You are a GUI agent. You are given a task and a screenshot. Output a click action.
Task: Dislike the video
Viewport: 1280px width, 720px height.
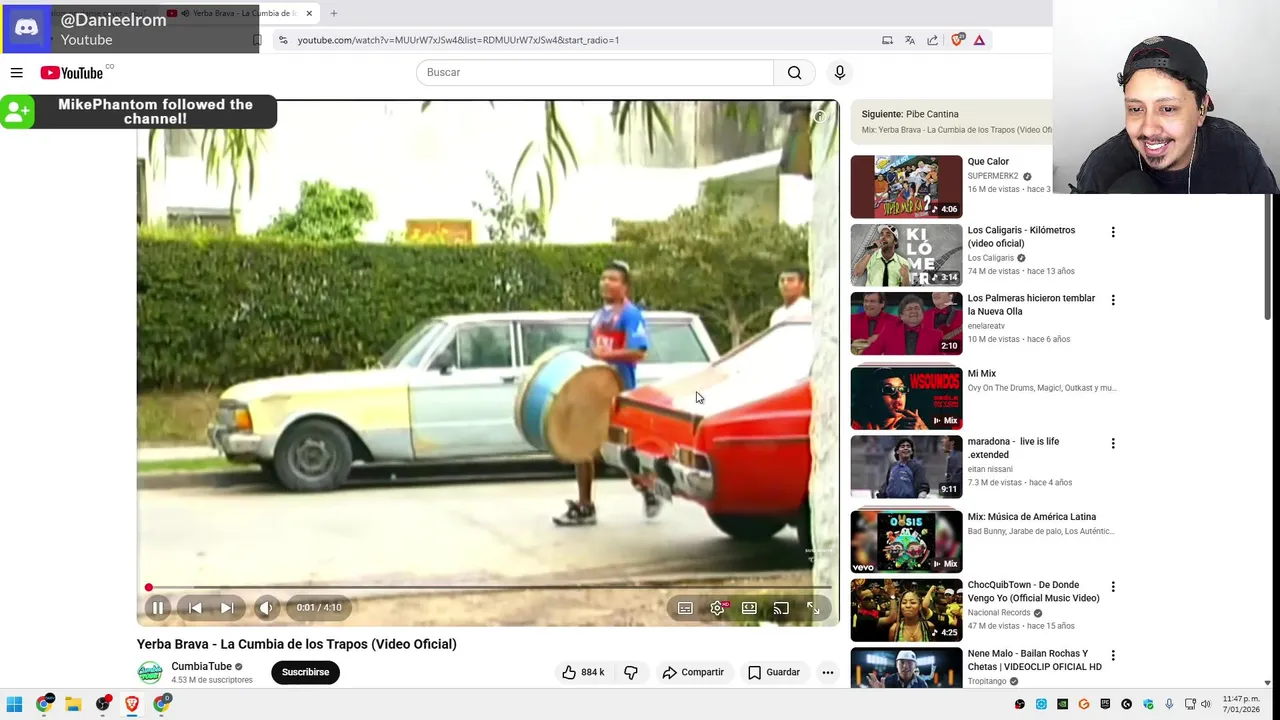click(x=631, y=672)
